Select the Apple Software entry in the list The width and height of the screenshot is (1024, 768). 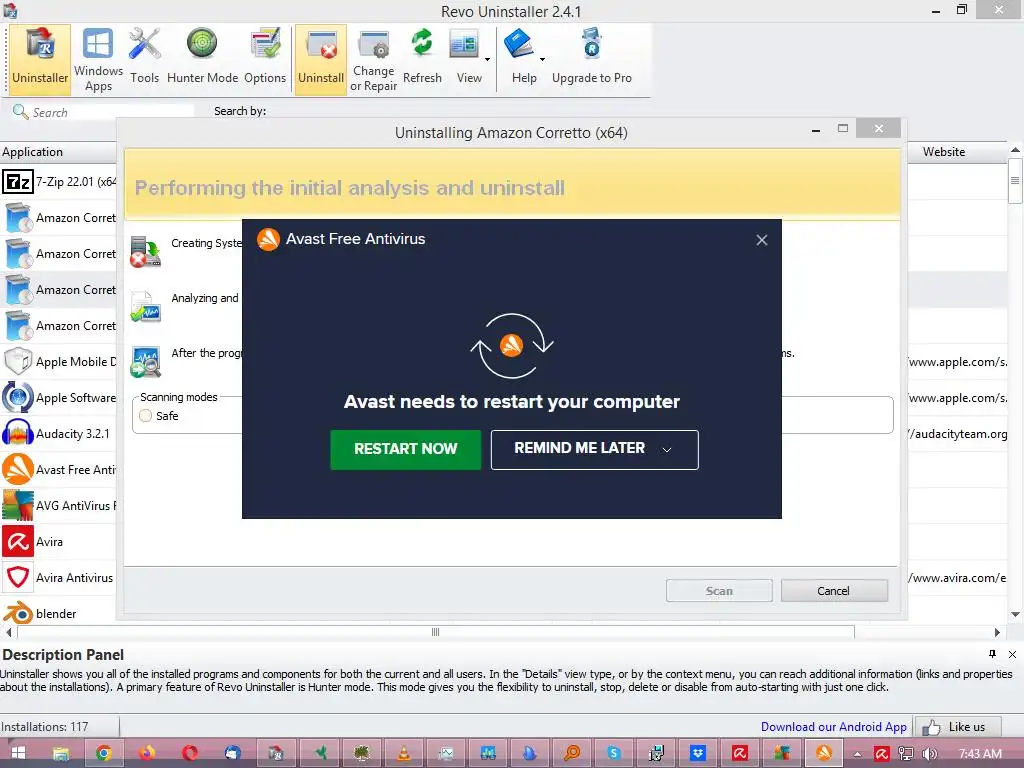pyautogui.click(x=58, y=397)
